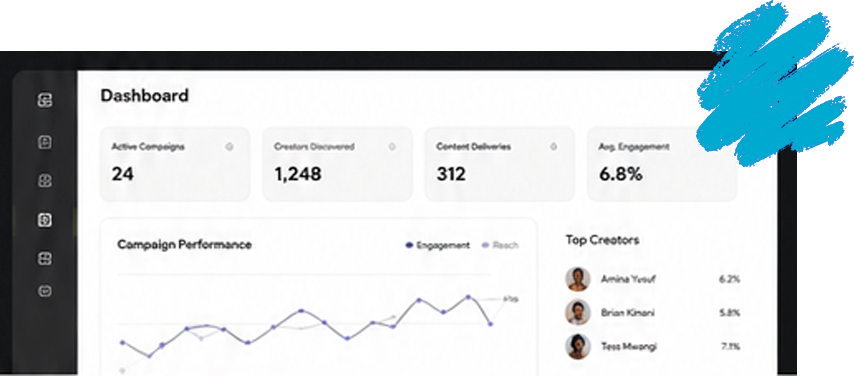Click the Avg. Engagement card label
The width and height of the screenshot is (854, 376).
634,147
